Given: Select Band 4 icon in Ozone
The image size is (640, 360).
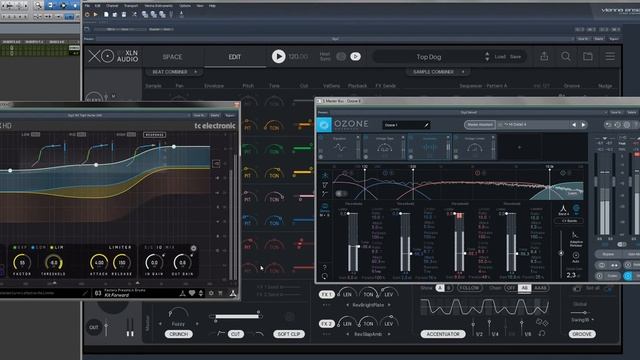Looking at the screenshot, I should click(563, 210).
